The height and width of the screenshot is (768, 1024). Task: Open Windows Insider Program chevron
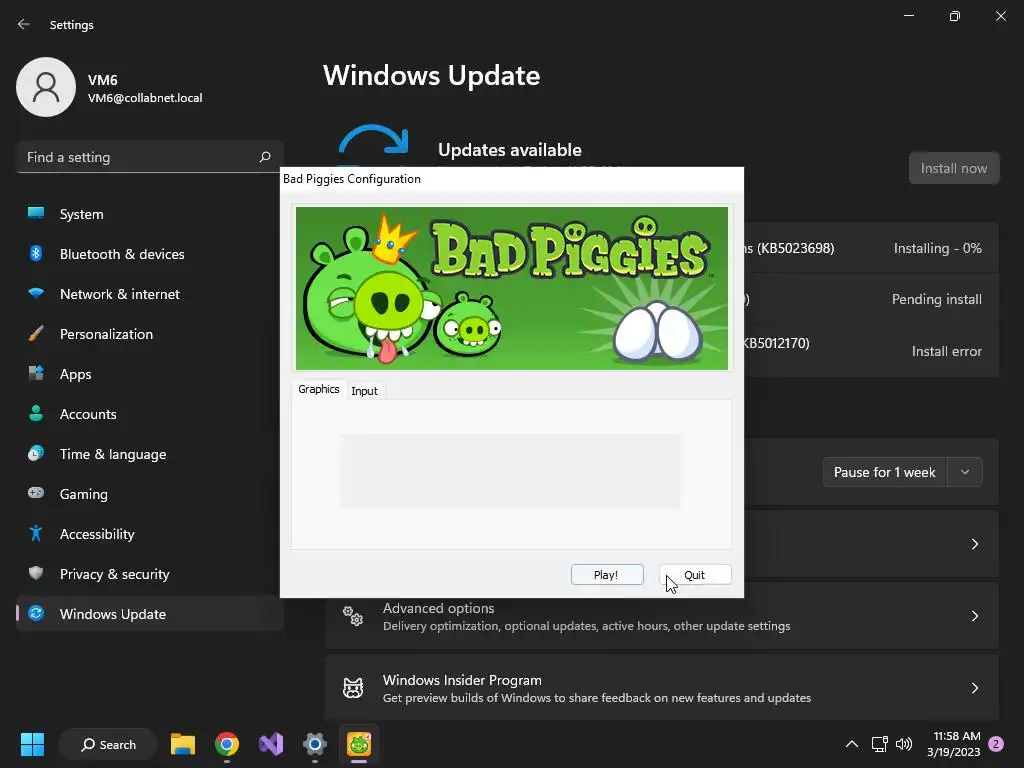(974, 688)
